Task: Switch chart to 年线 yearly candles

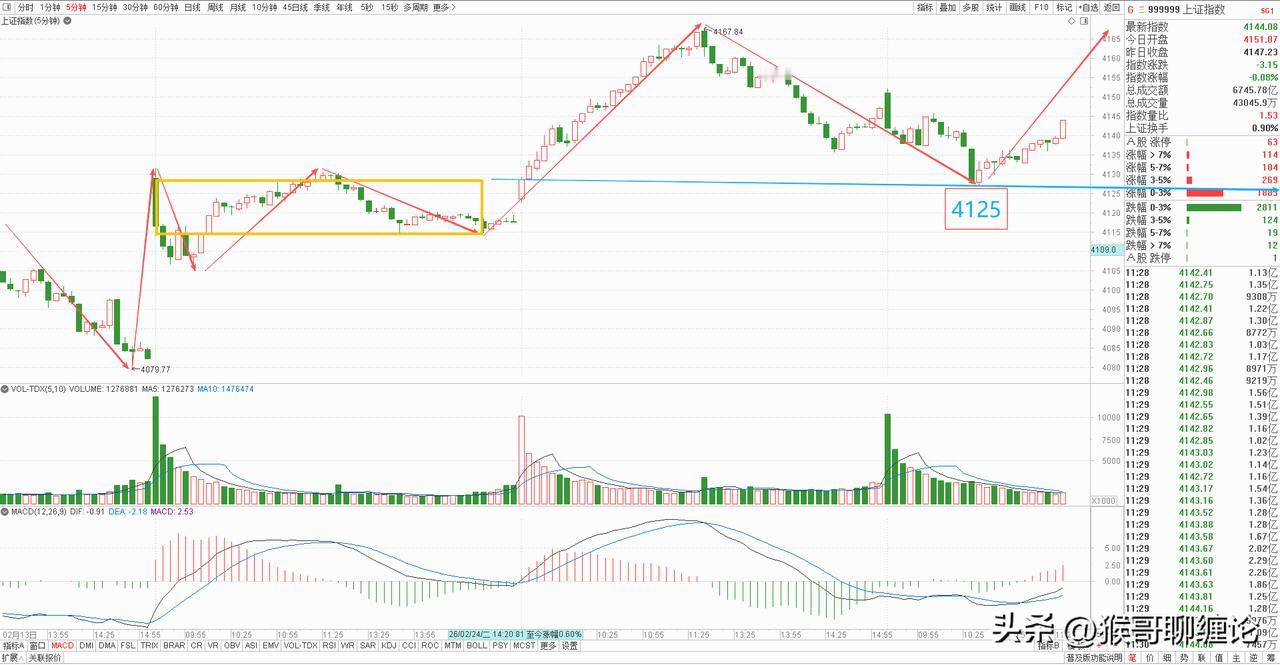Action: (344, 7)
